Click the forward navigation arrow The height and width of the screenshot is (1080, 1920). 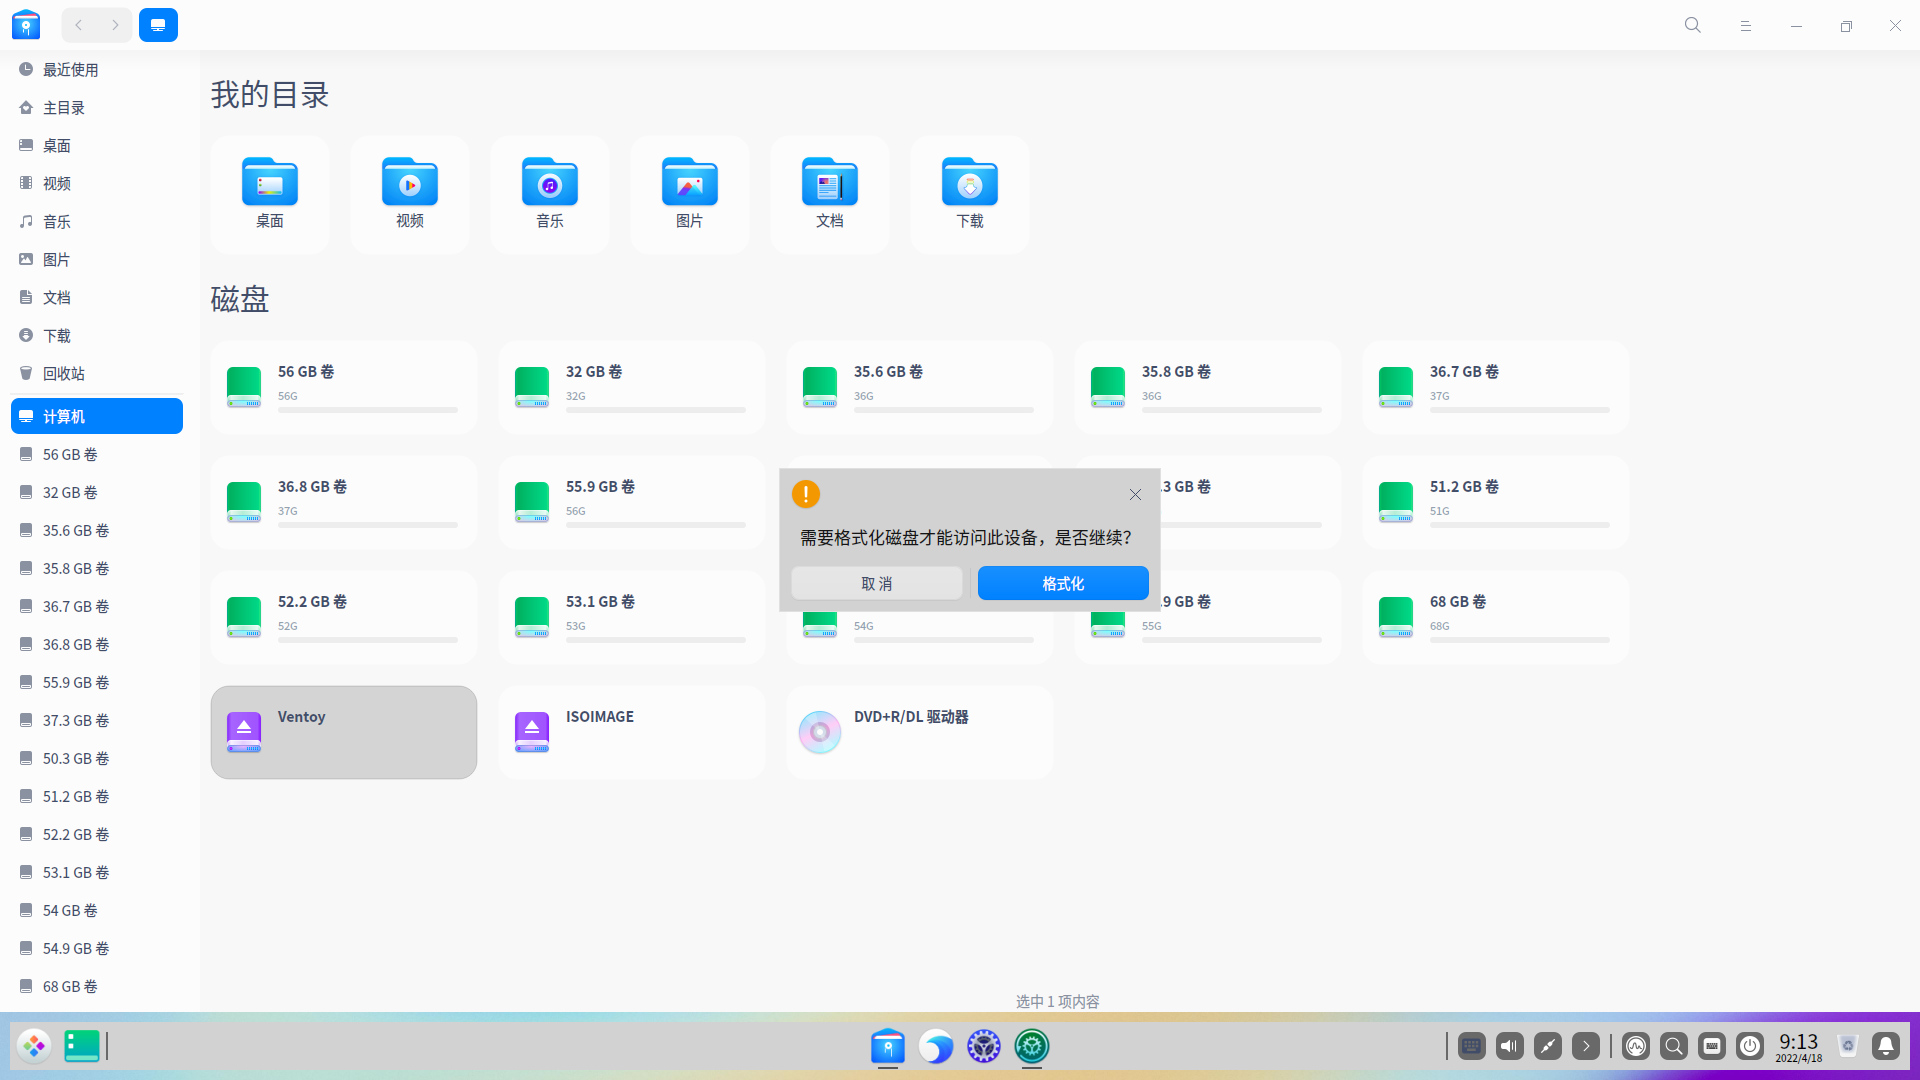[115, 24]
